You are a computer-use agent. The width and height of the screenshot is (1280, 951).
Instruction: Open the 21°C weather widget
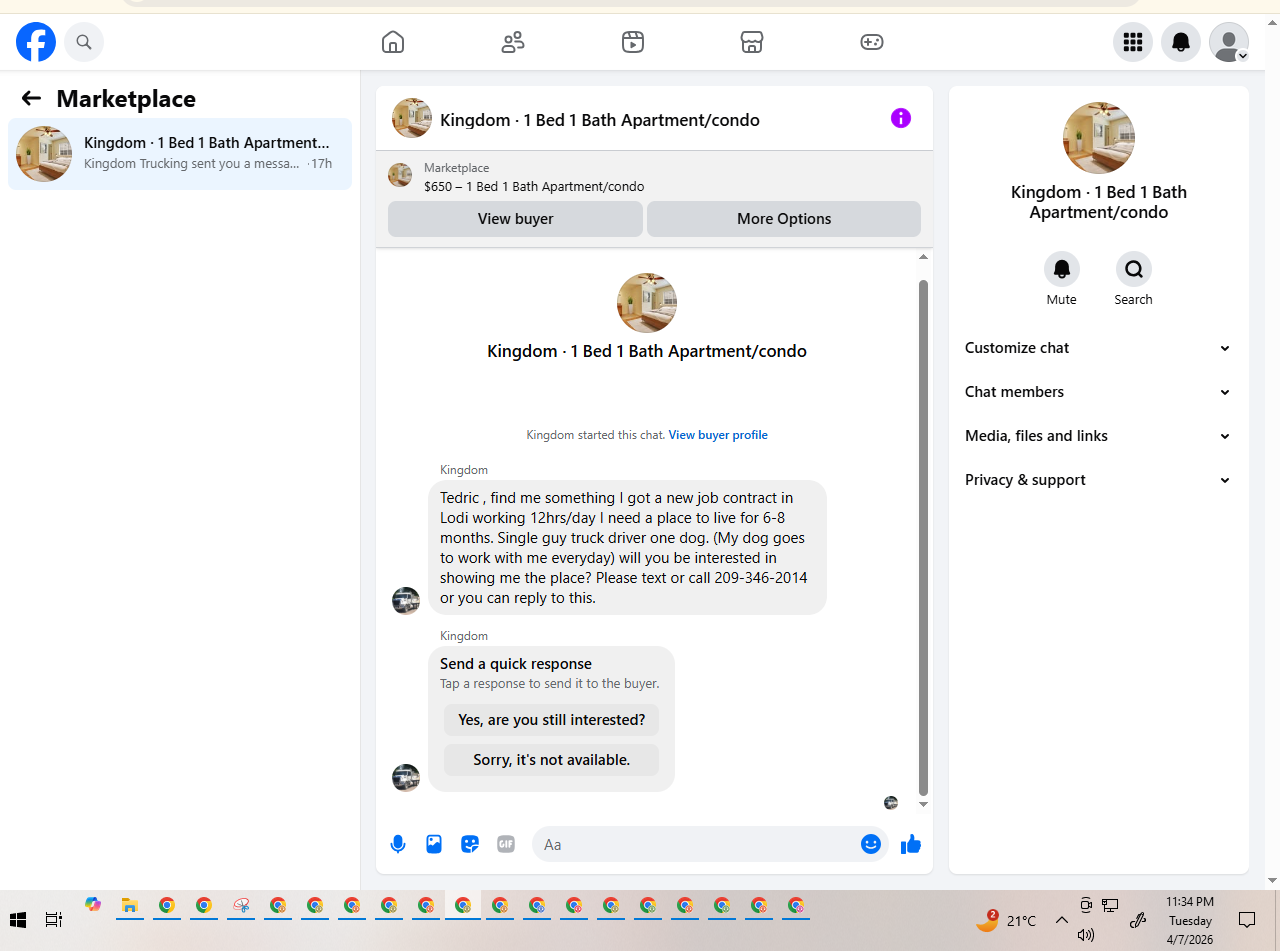tap(1006, 920)
